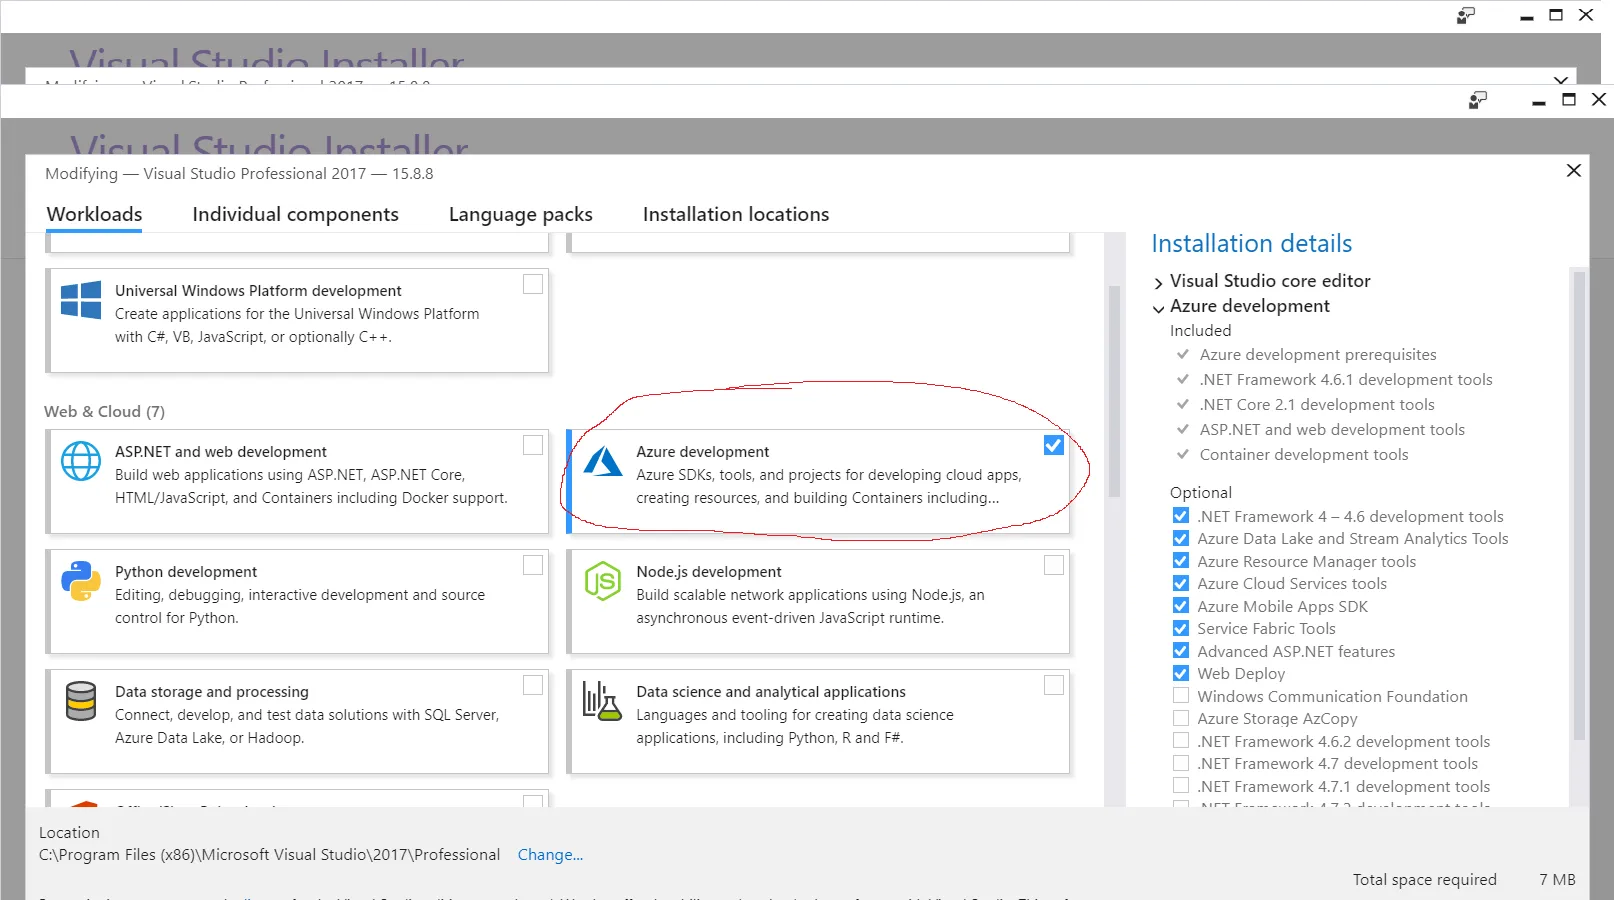This screenshot has height=900, width=1614.
Task: Click the workloads list vertical scrollbar
Action: [x=1114, y=392]
